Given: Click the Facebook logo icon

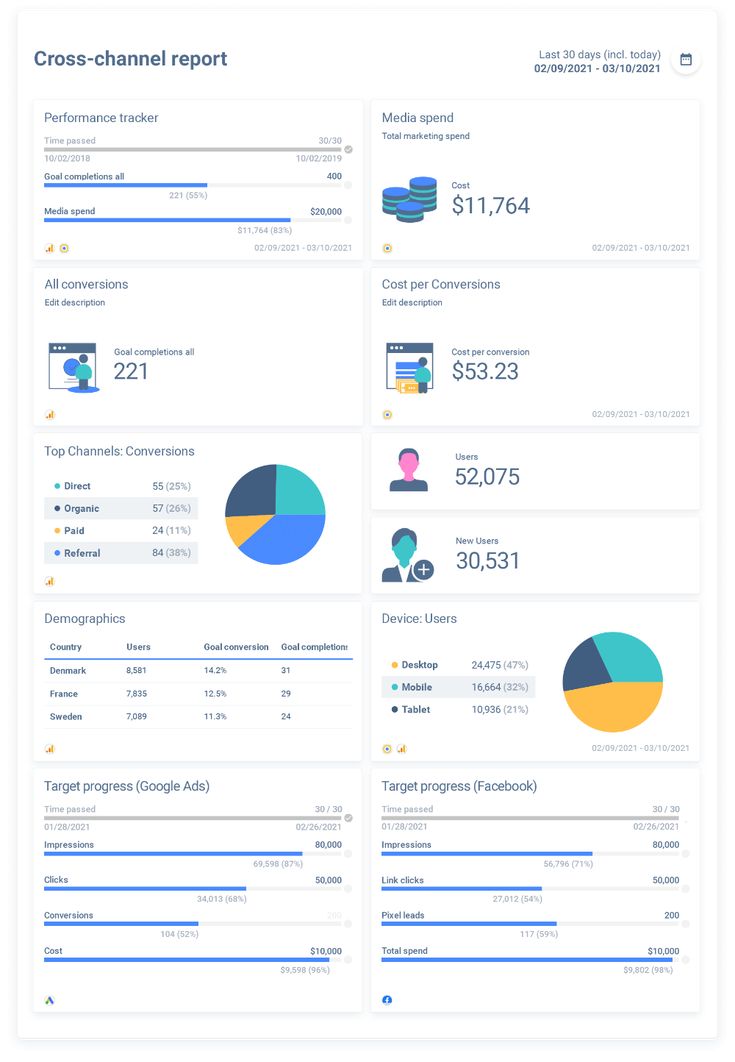Looking at the screenshot, I should point(387,999).
